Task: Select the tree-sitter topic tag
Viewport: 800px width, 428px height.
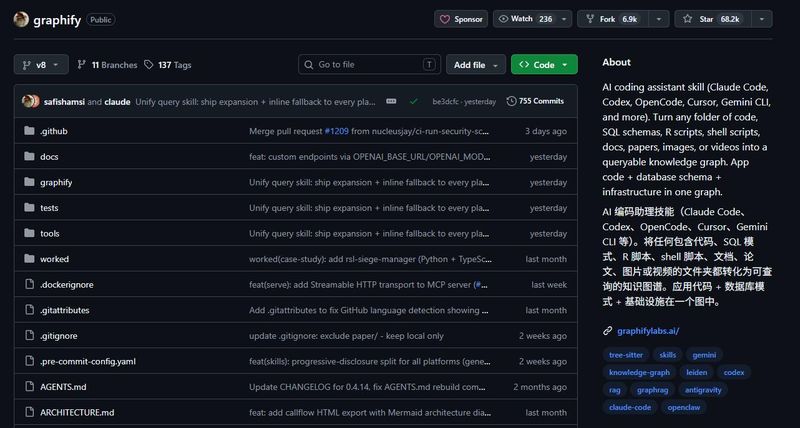Action: click(626, 355)
